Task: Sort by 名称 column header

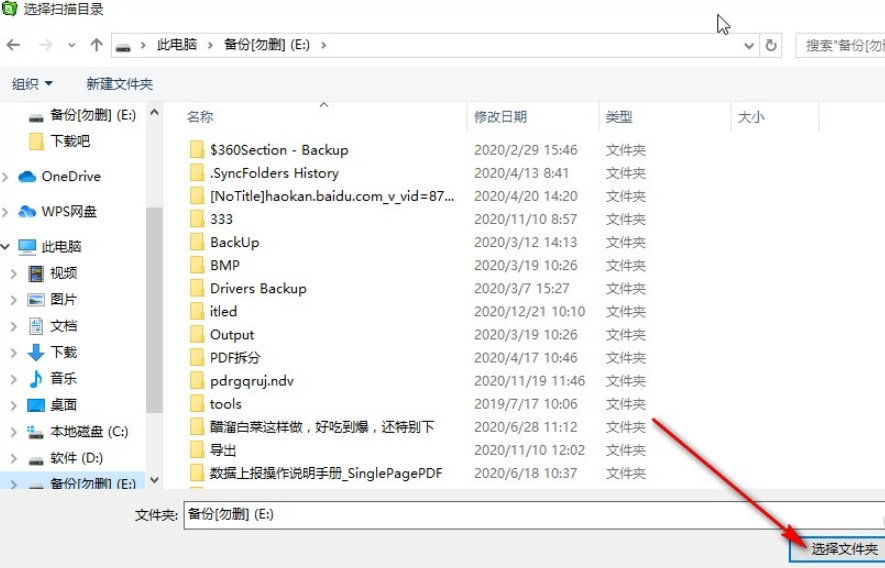Action: click(200, 117)
